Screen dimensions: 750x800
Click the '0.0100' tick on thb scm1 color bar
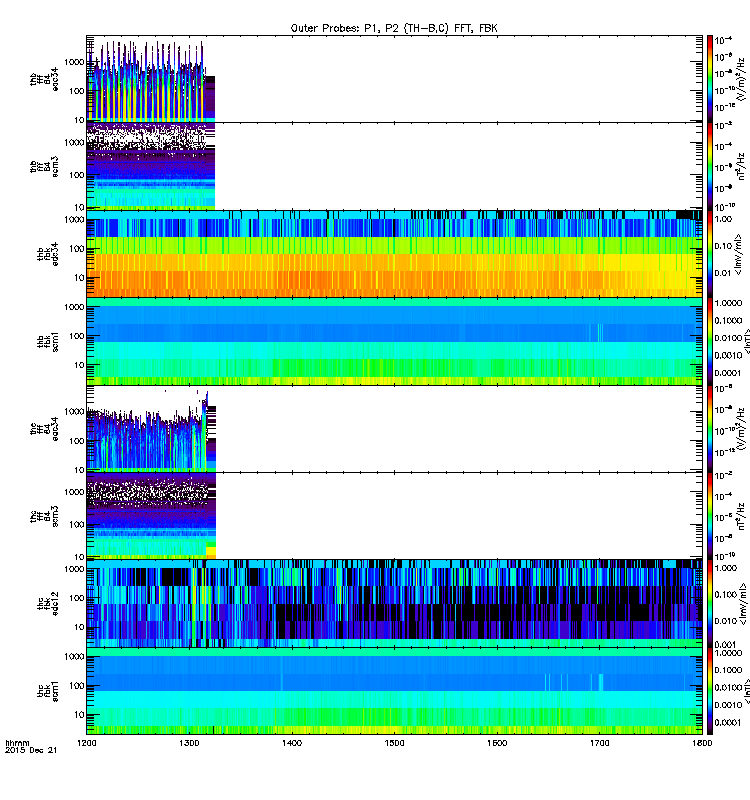click(x=729, y=338)
